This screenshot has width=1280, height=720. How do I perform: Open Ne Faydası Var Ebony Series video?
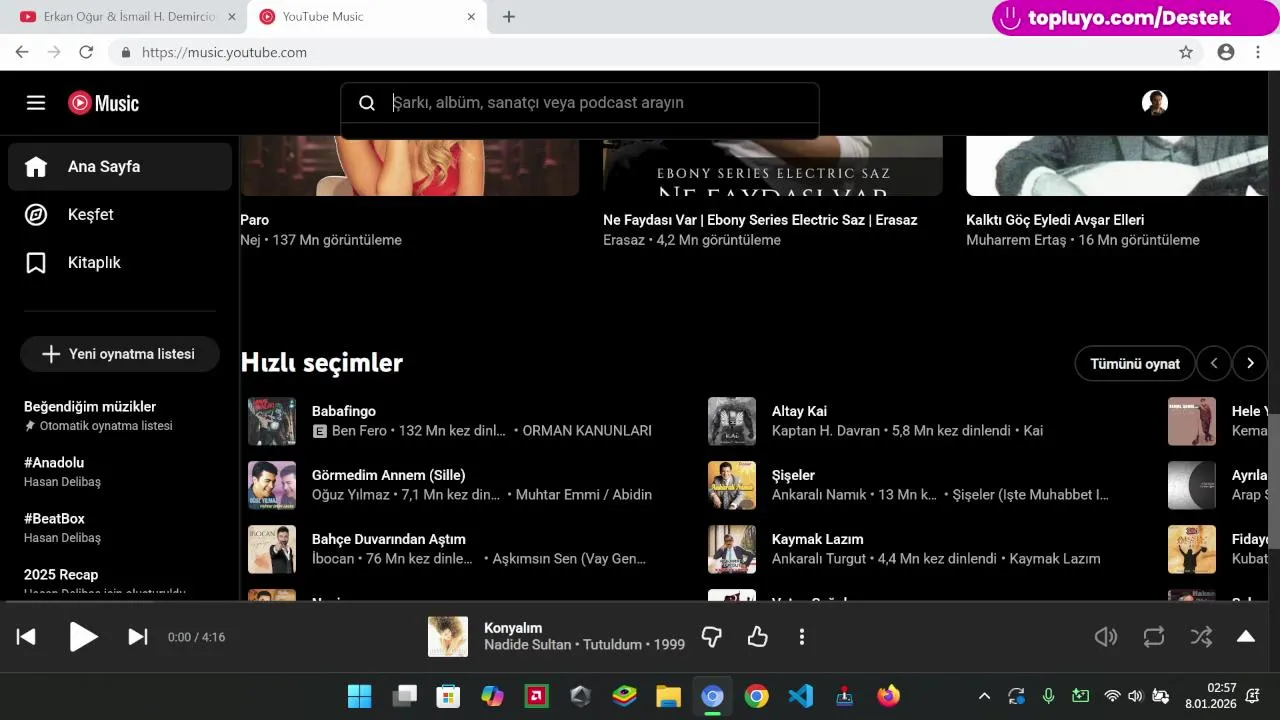(760, 220)
